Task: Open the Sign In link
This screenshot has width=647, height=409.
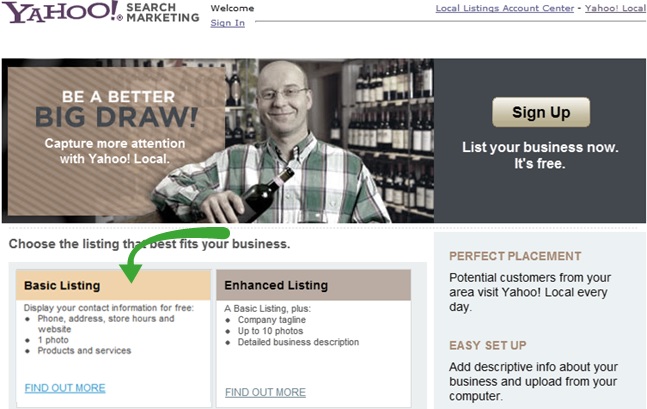Action: [227, 23]
